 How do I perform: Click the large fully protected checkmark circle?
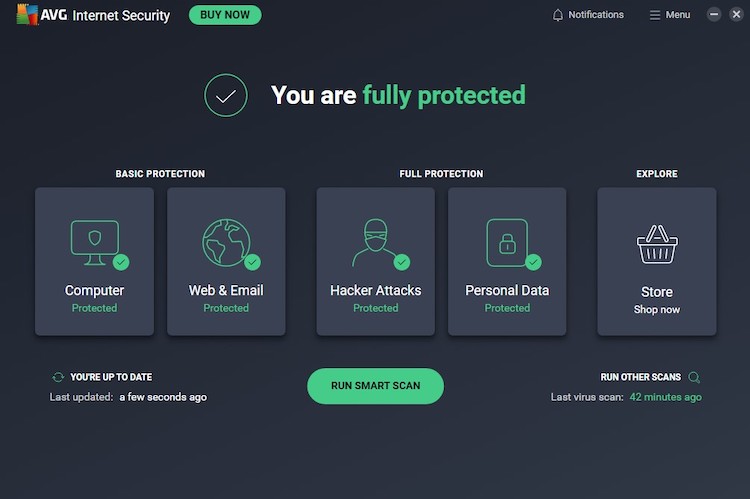[226, 95]
